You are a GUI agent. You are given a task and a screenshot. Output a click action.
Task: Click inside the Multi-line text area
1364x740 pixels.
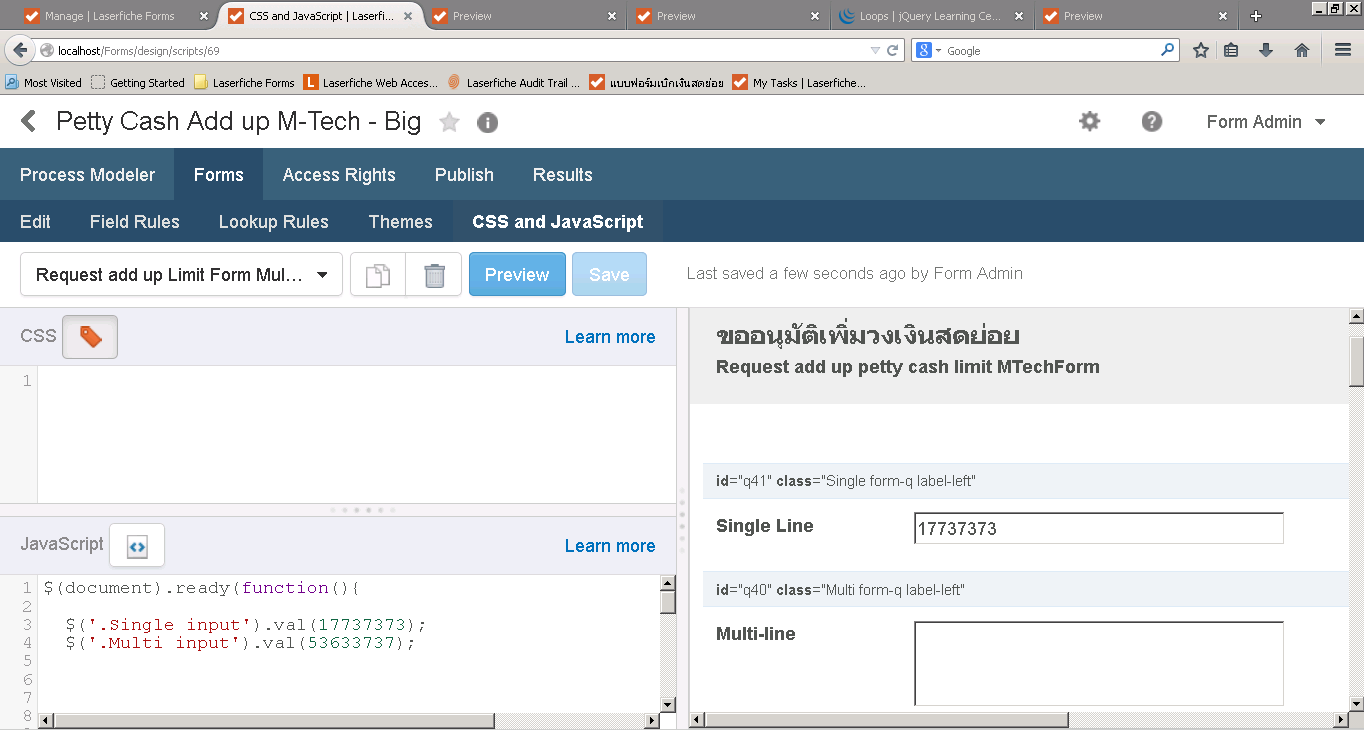[1098, 663]
